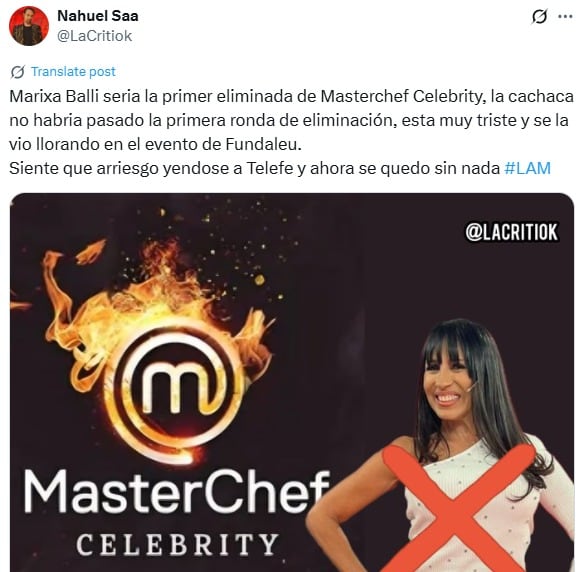Click the display name Nahuel Saa

[98, 16]
